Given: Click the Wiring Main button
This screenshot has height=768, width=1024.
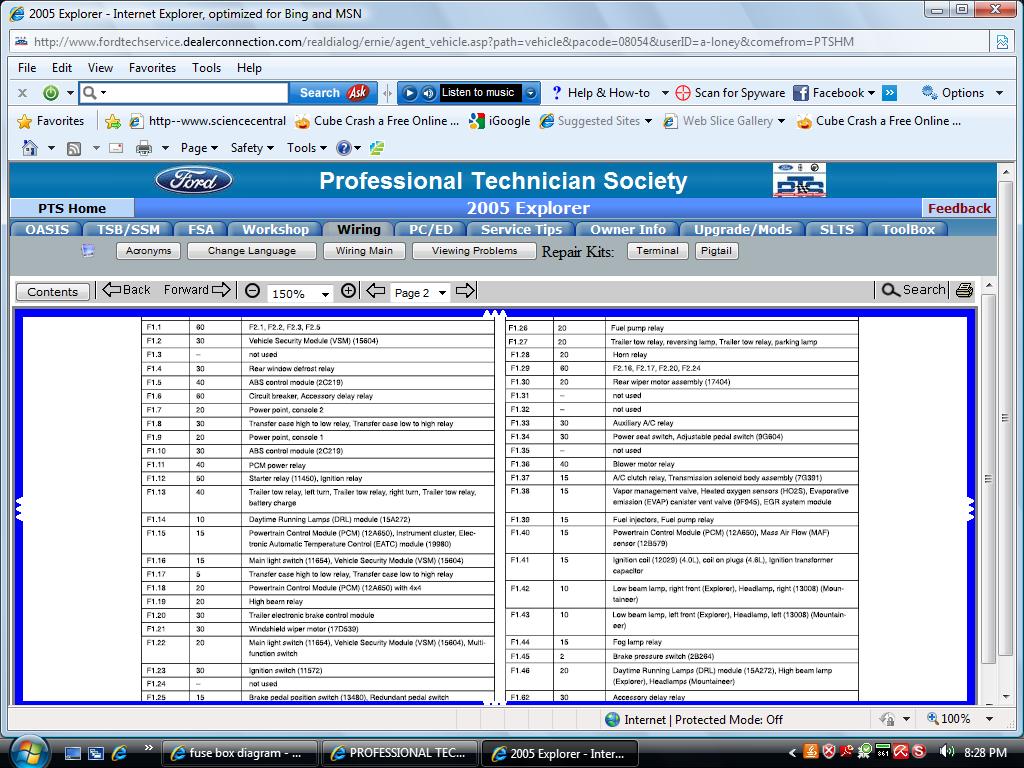Looking at the screenshot, I should (364, 251).
